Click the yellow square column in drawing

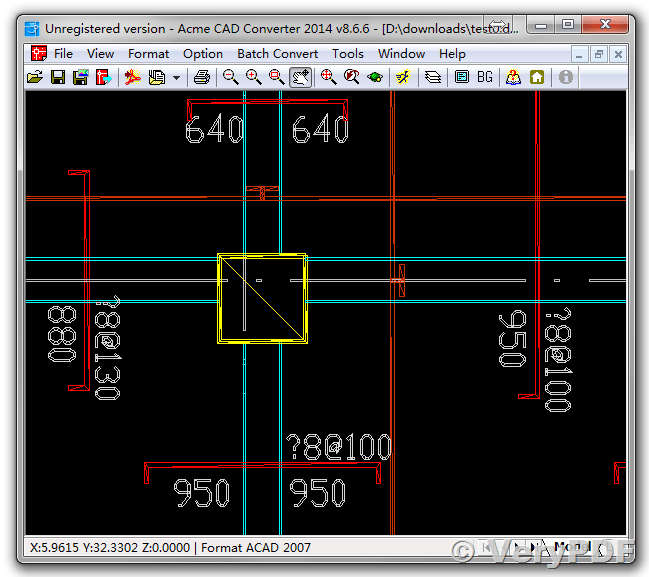click(262, 298)
